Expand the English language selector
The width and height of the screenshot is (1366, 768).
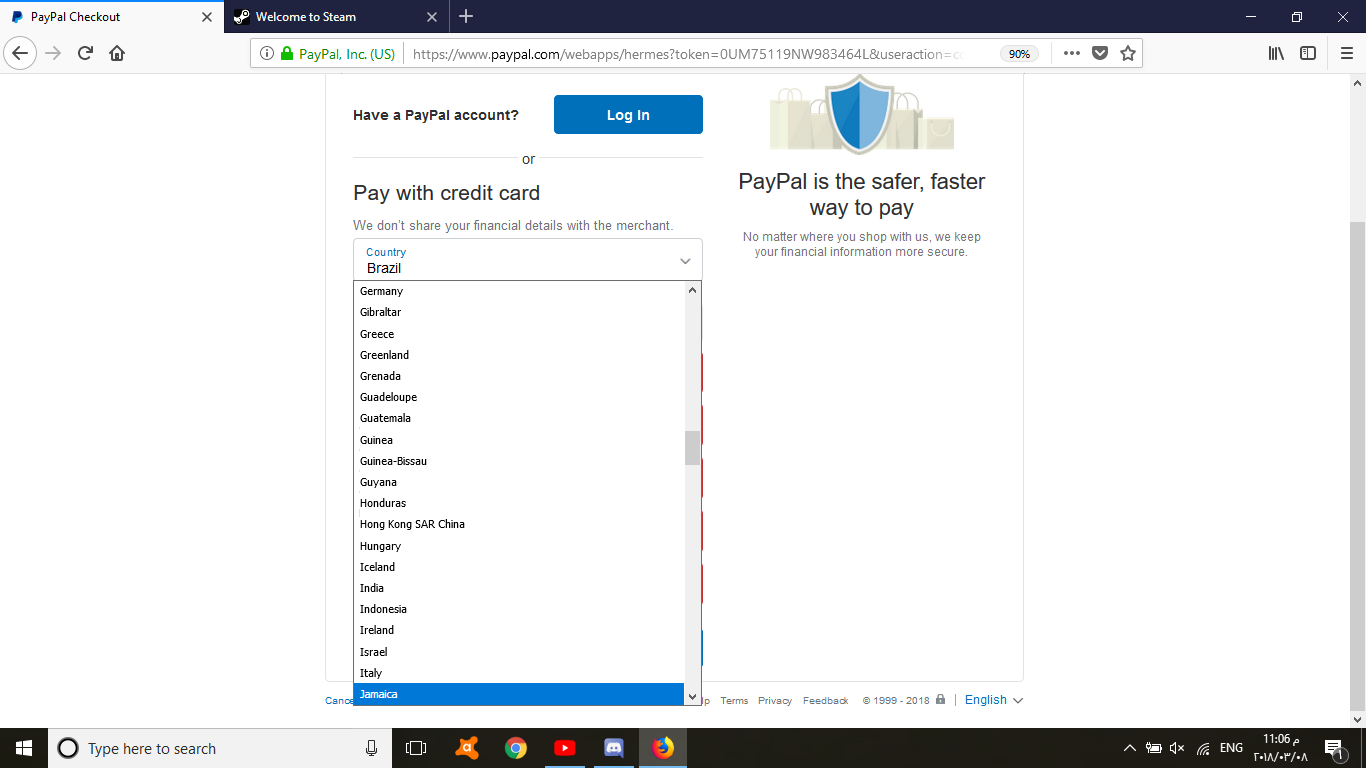click(x=994, y=700)
